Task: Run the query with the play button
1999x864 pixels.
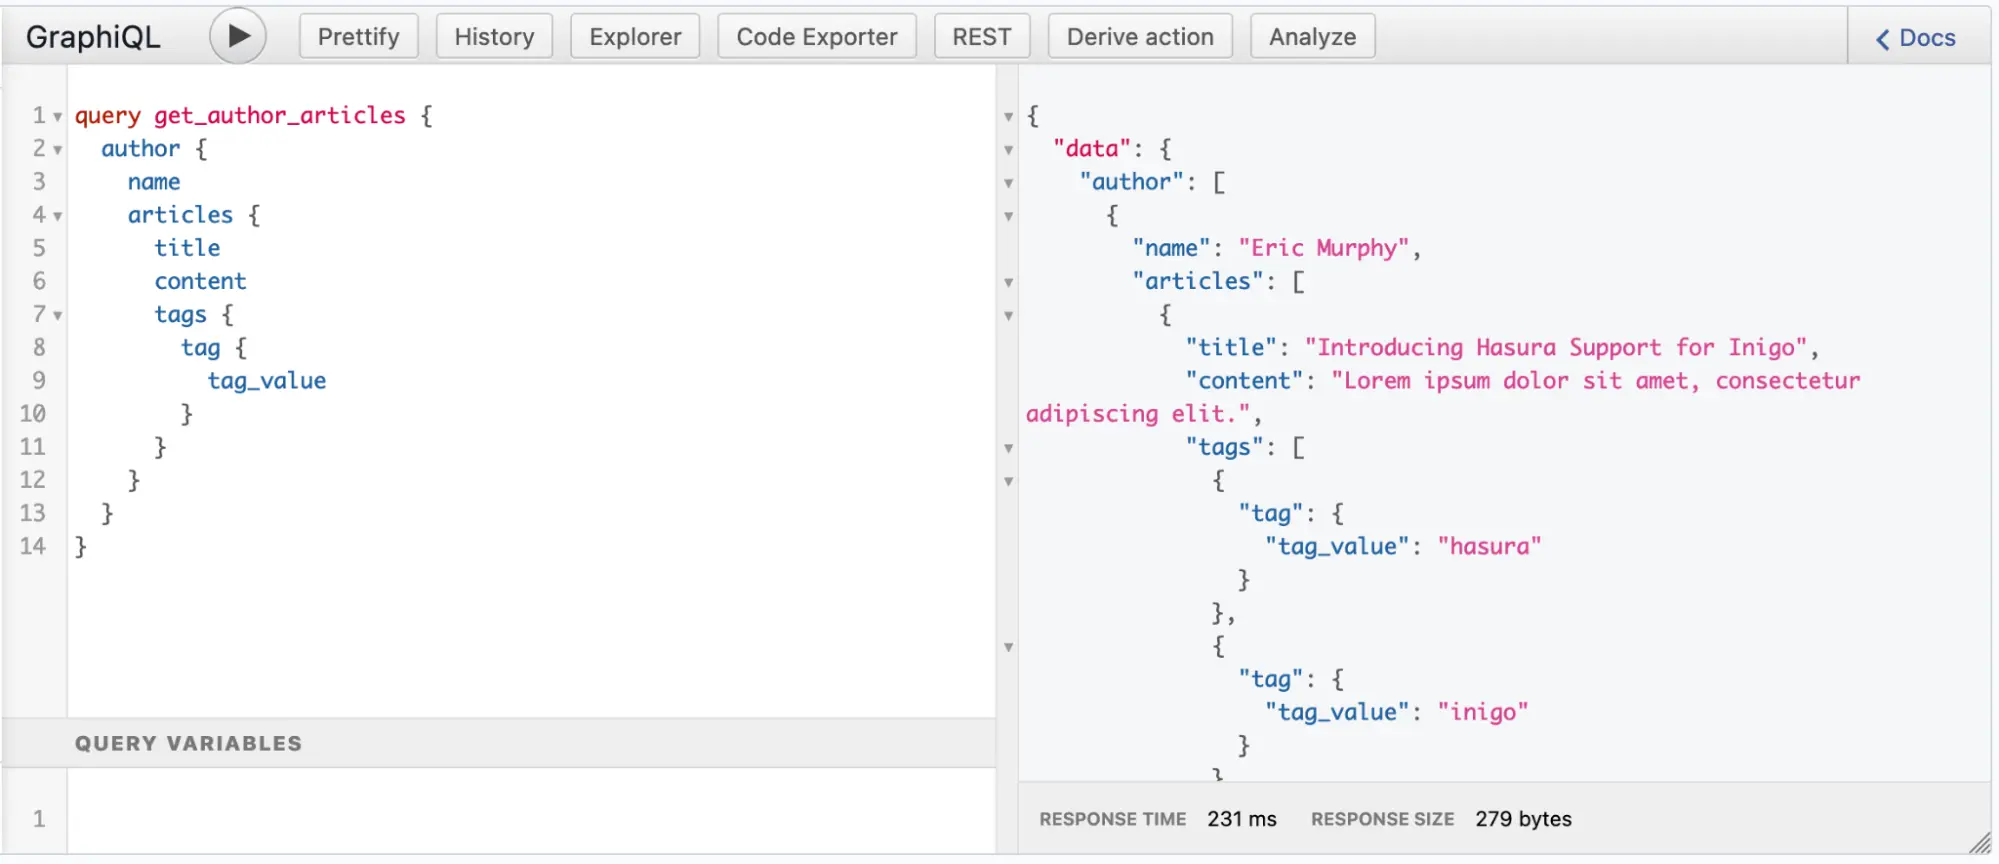Action: (238, 36)
